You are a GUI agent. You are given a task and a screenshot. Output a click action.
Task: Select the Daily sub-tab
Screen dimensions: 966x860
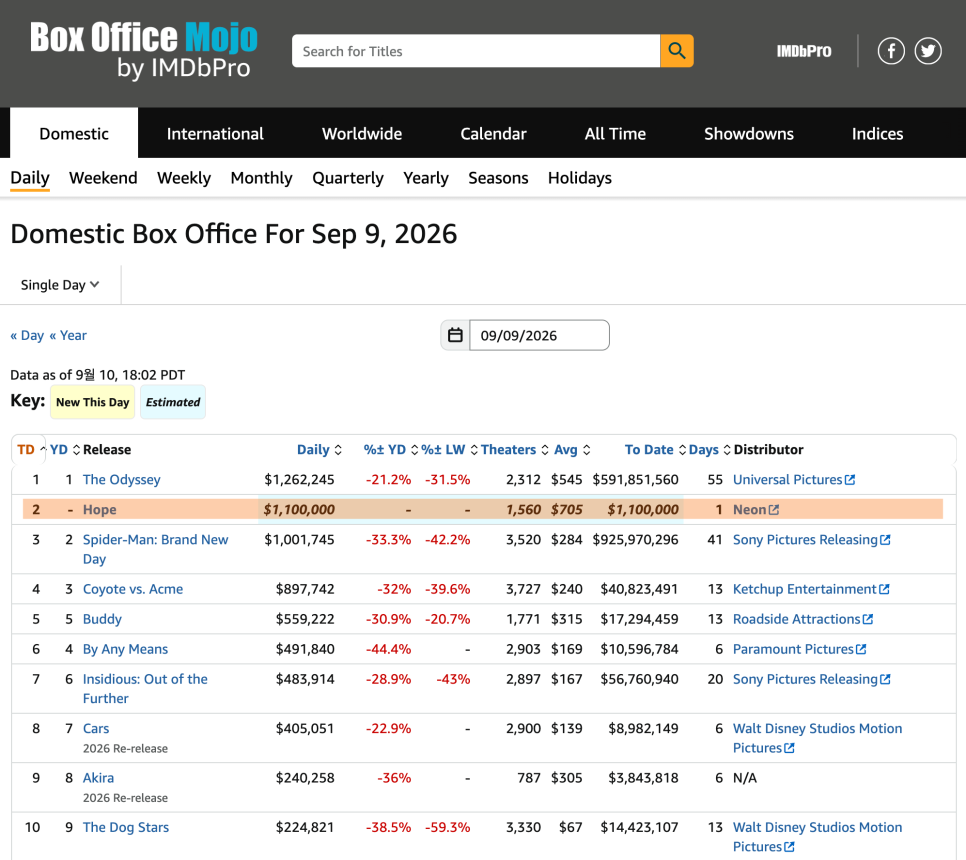click(30, 178)
